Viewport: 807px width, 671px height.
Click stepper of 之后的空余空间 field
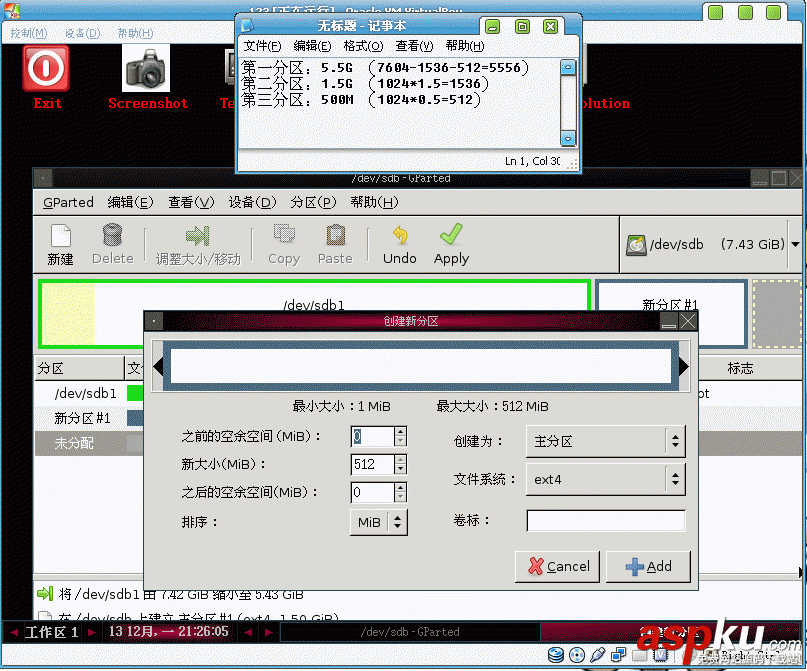pyautogui.click(x=400, y=492)
